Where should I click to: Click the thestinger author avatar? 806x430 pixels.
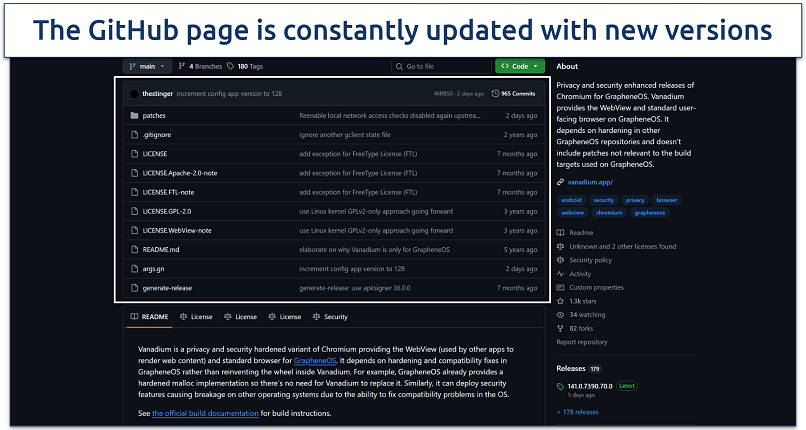pyautogui.click(x=133, y=93)
